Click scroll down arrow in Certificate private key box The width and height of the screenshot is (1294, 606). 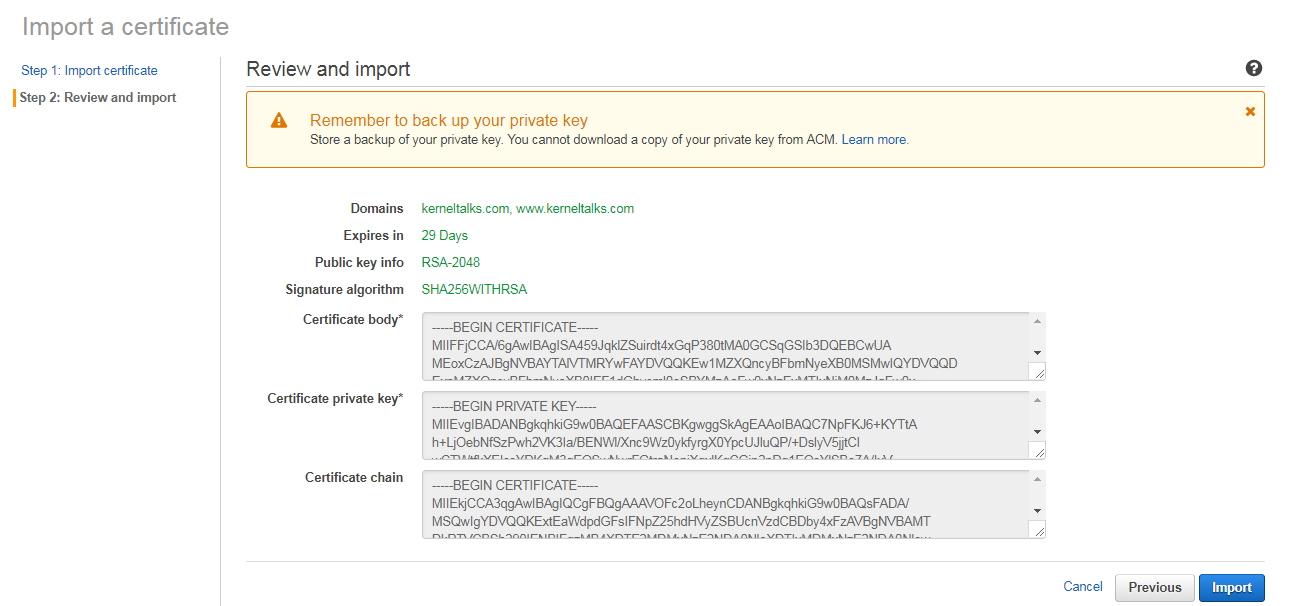pyautogui.click(x=1037, y=432)
